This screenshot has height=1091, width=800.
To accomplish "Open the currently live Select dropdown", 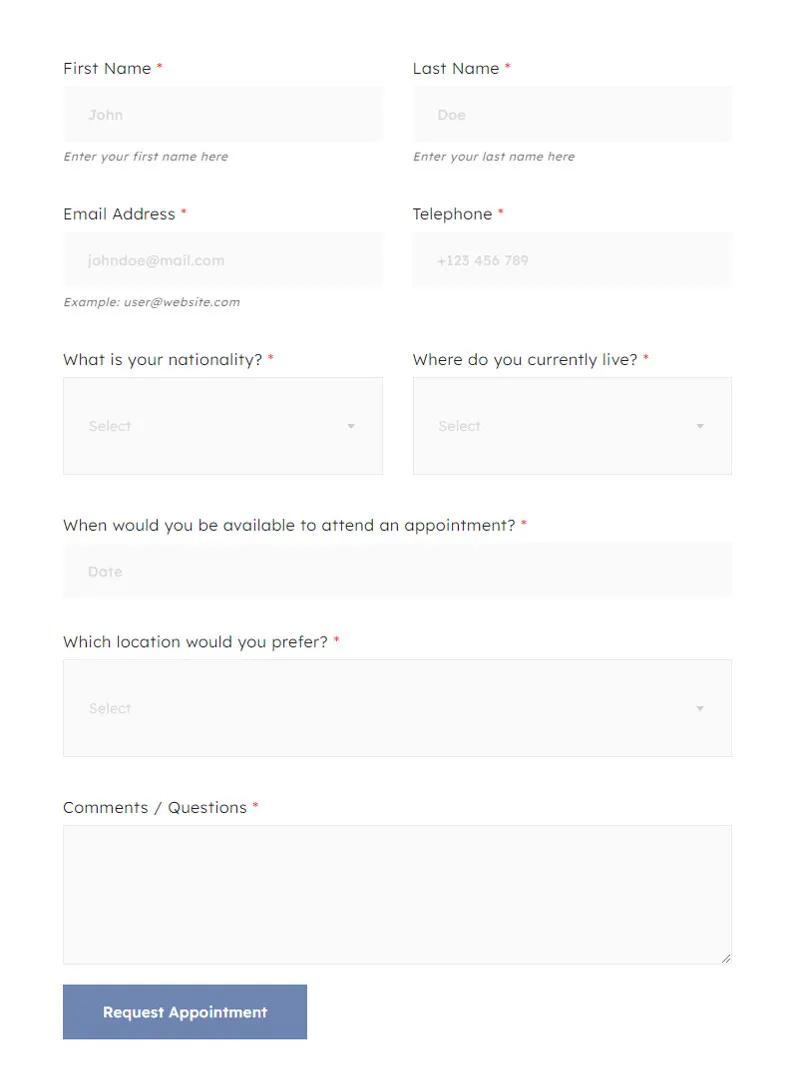I will pyautogui.click(x=572, y=426).
